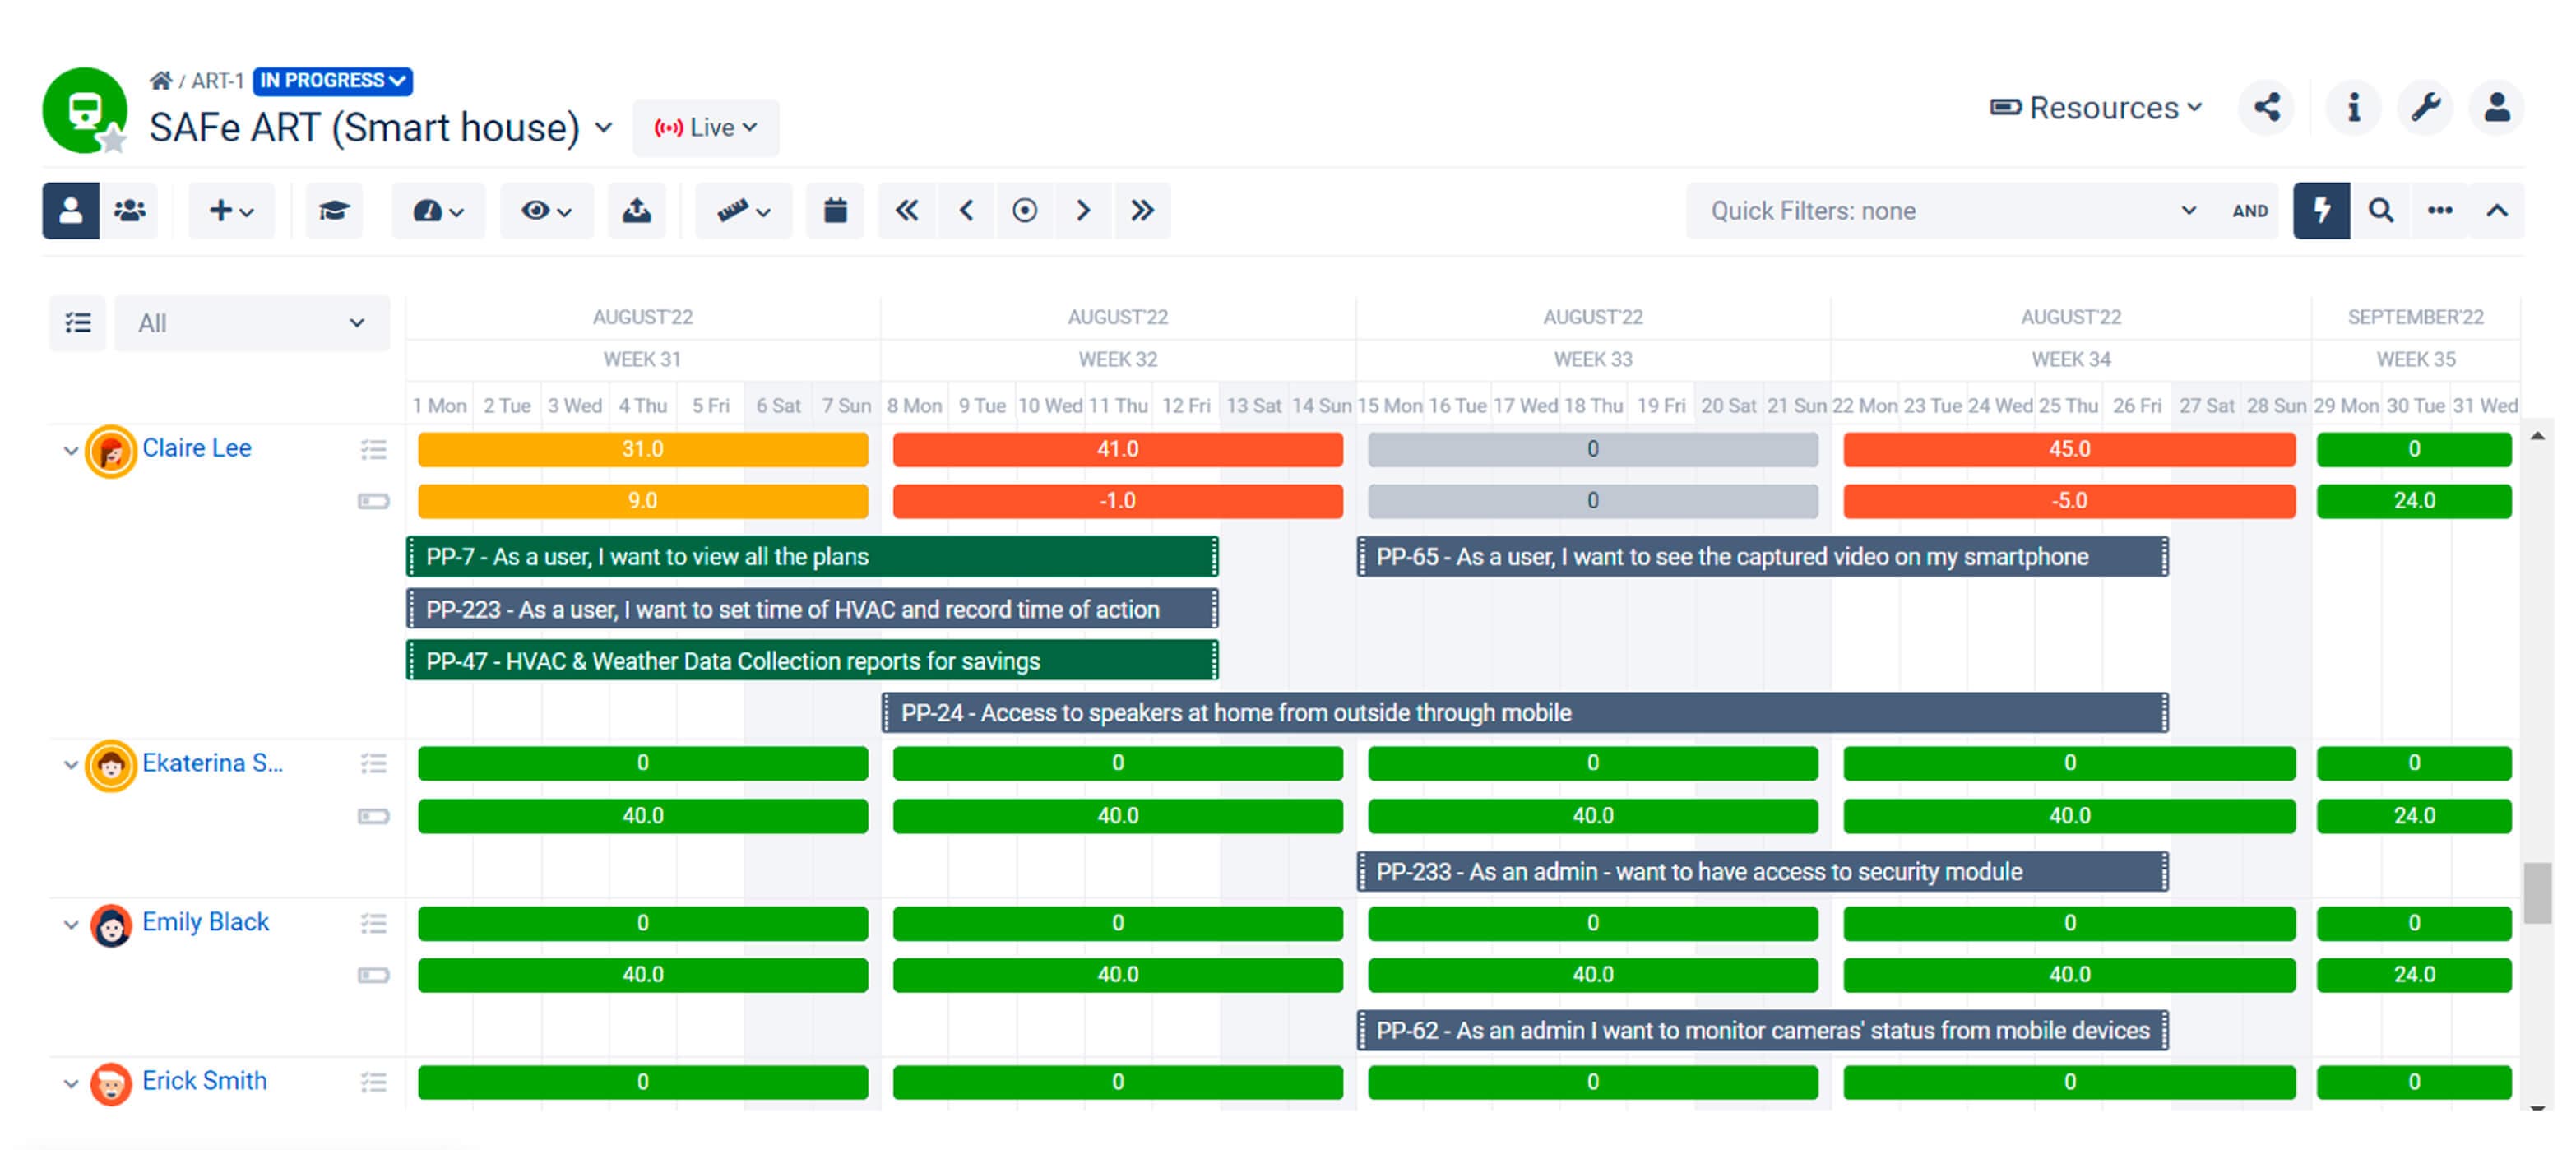
Task: Select PP-62 monitor cameras task bar
Action: tap(1763, 1030)
